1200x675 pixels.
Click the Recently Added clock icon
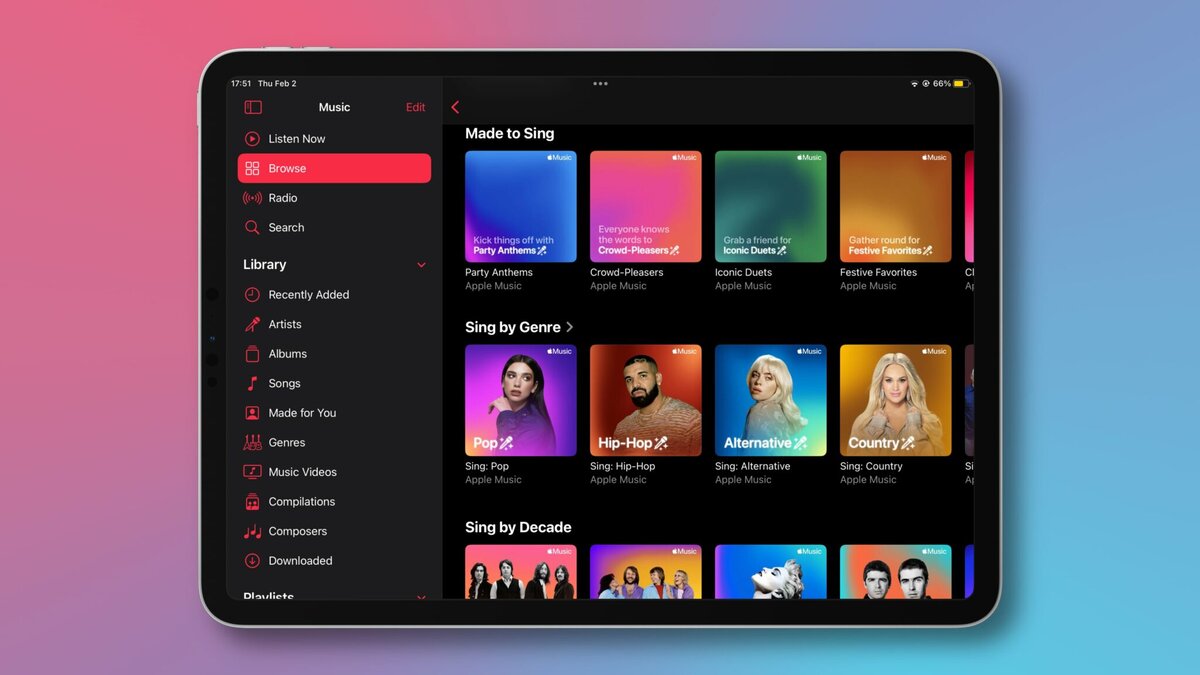tap(252, 295)
